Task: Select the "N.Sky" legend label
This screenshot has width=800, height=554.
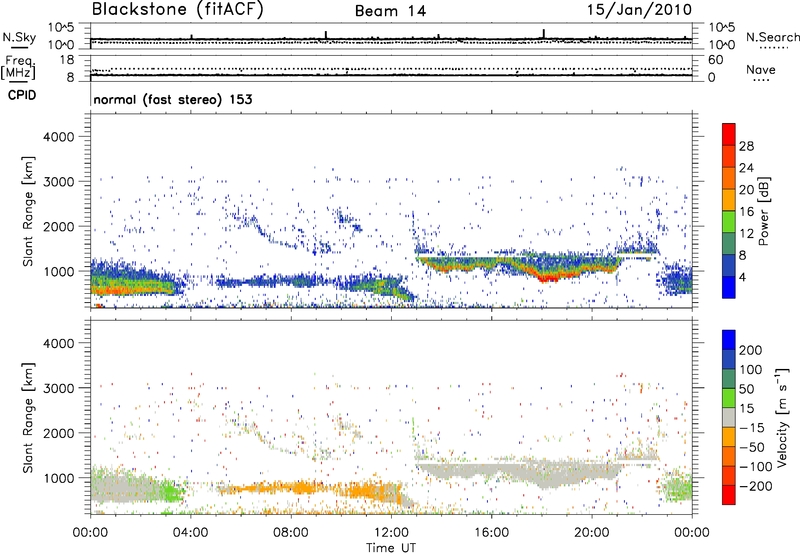Action: [x=19, y=37]
